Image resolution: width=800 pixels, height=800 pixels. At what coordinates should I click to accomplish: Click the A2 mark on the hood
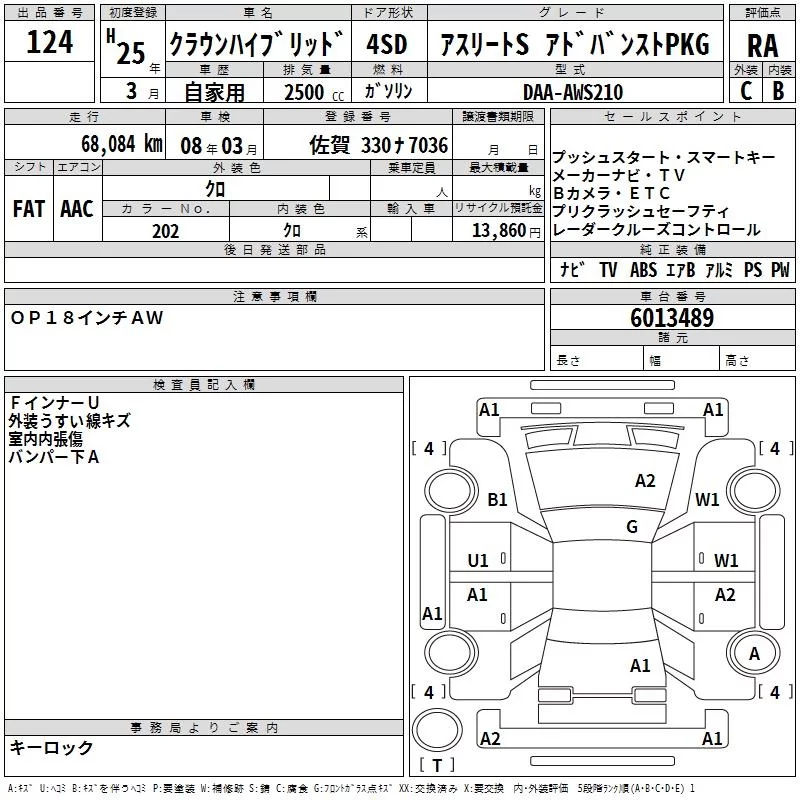(x=645, y=481)
